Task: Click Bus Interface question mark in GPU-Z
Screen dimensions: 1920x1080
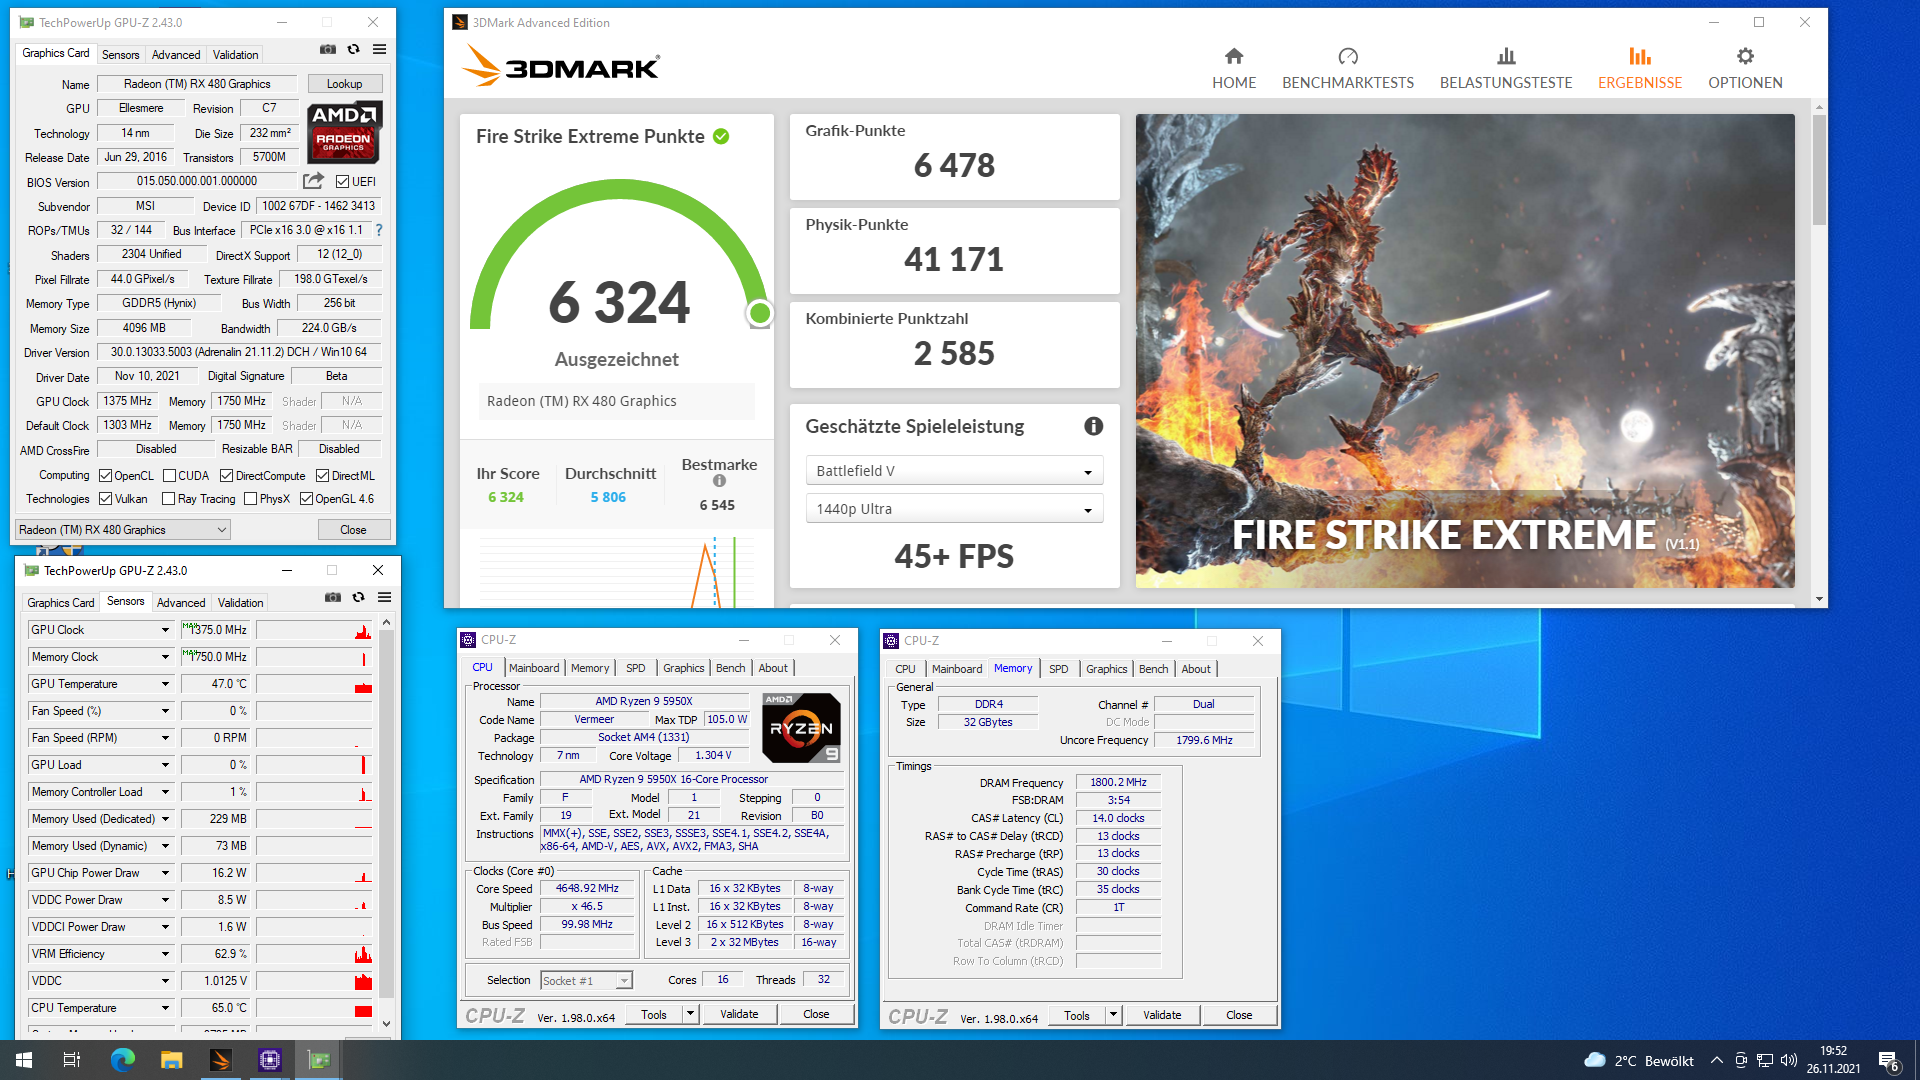Action: (379, 230)
